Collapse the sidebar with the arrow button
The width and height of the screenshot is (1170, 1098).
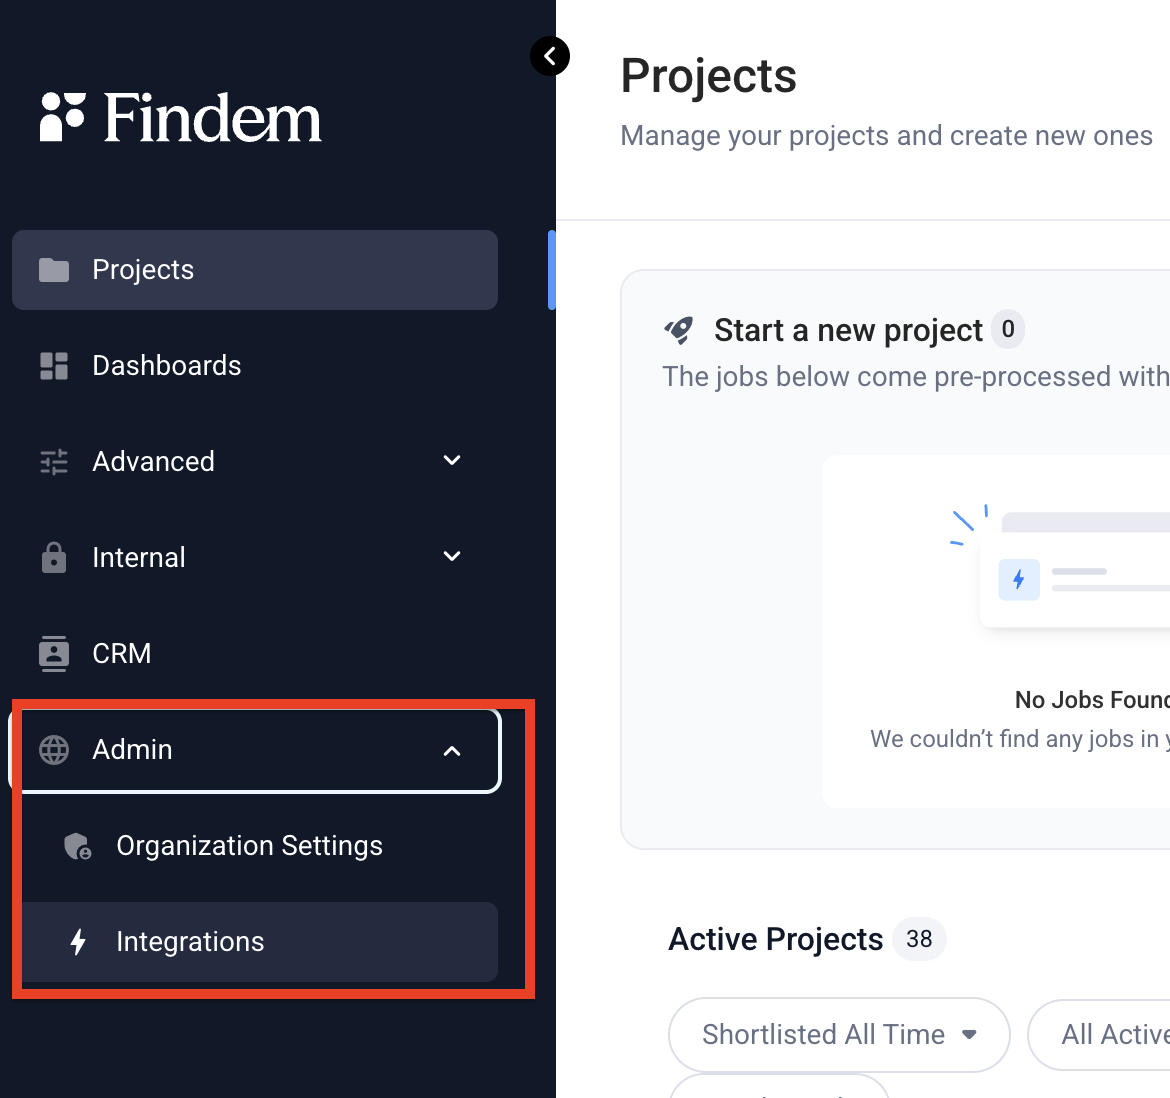coord(550,56)
